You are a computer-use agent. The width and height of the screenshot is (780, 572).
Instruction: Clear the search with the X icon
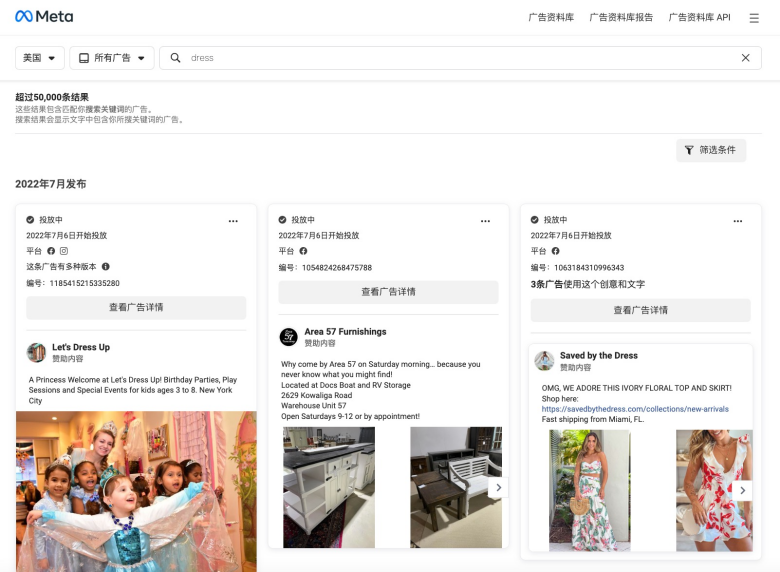click(x=745, y=58)
